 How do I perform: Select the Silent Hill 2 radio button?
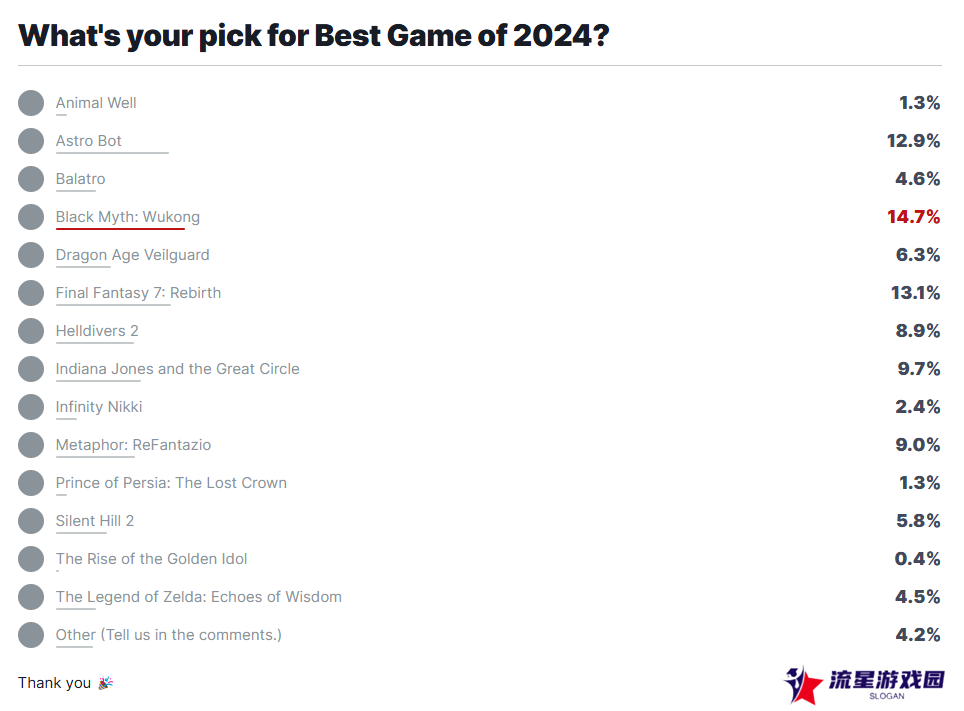pos(31,521)
